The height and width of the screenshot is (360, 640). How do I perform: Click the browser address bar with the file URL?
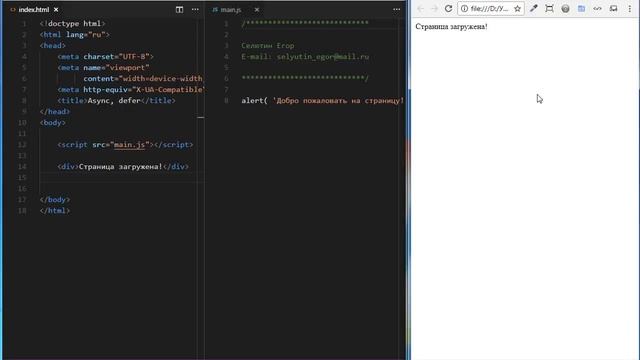click(490, 9)
